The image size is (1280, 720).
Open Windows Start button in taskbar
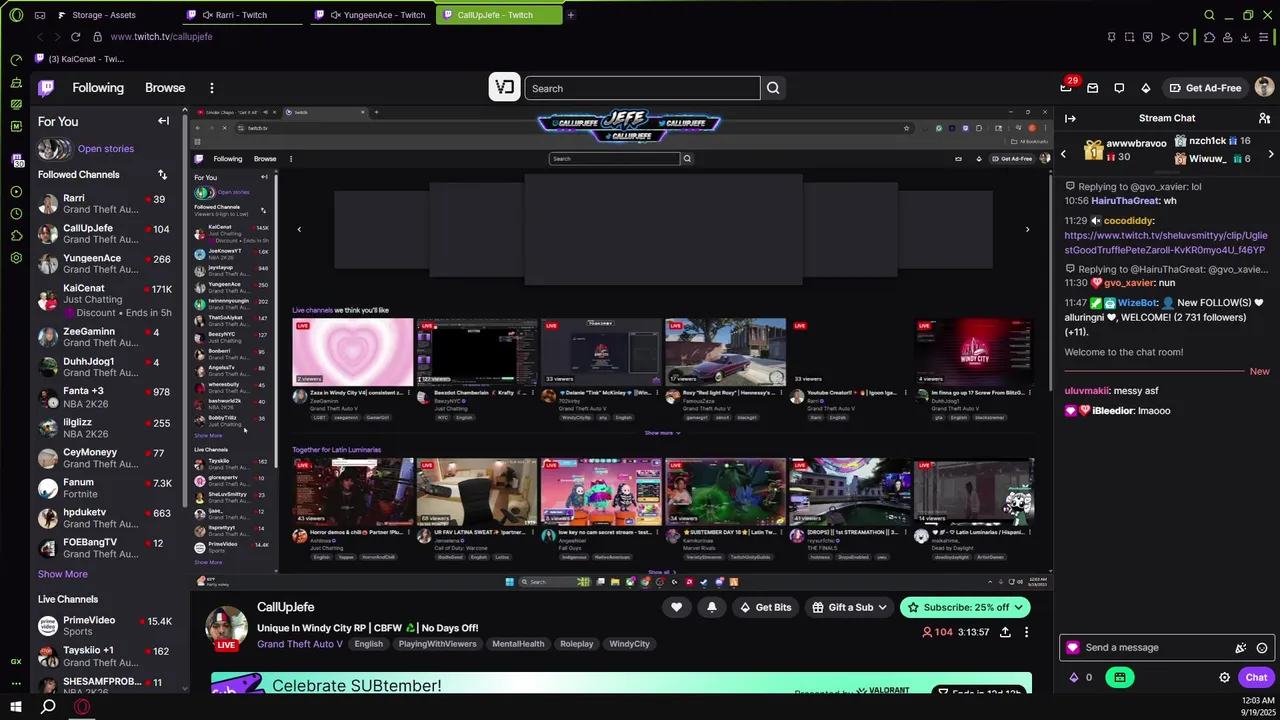click(x=15, y=706)
